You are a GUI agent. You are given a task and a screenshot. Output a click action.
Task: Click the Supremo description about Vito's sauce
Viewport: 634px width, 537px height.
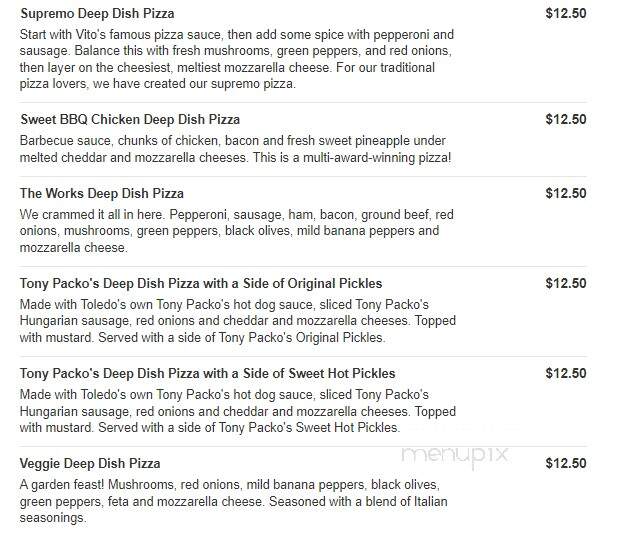pos(237,59)
